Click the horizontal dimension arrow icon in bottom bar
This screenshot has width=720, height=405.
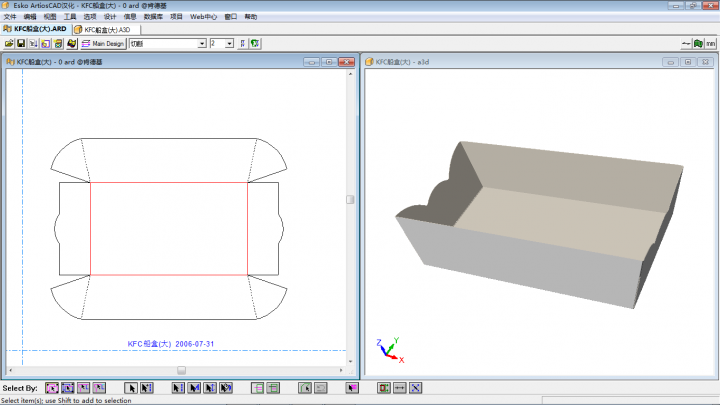[399, 387]
